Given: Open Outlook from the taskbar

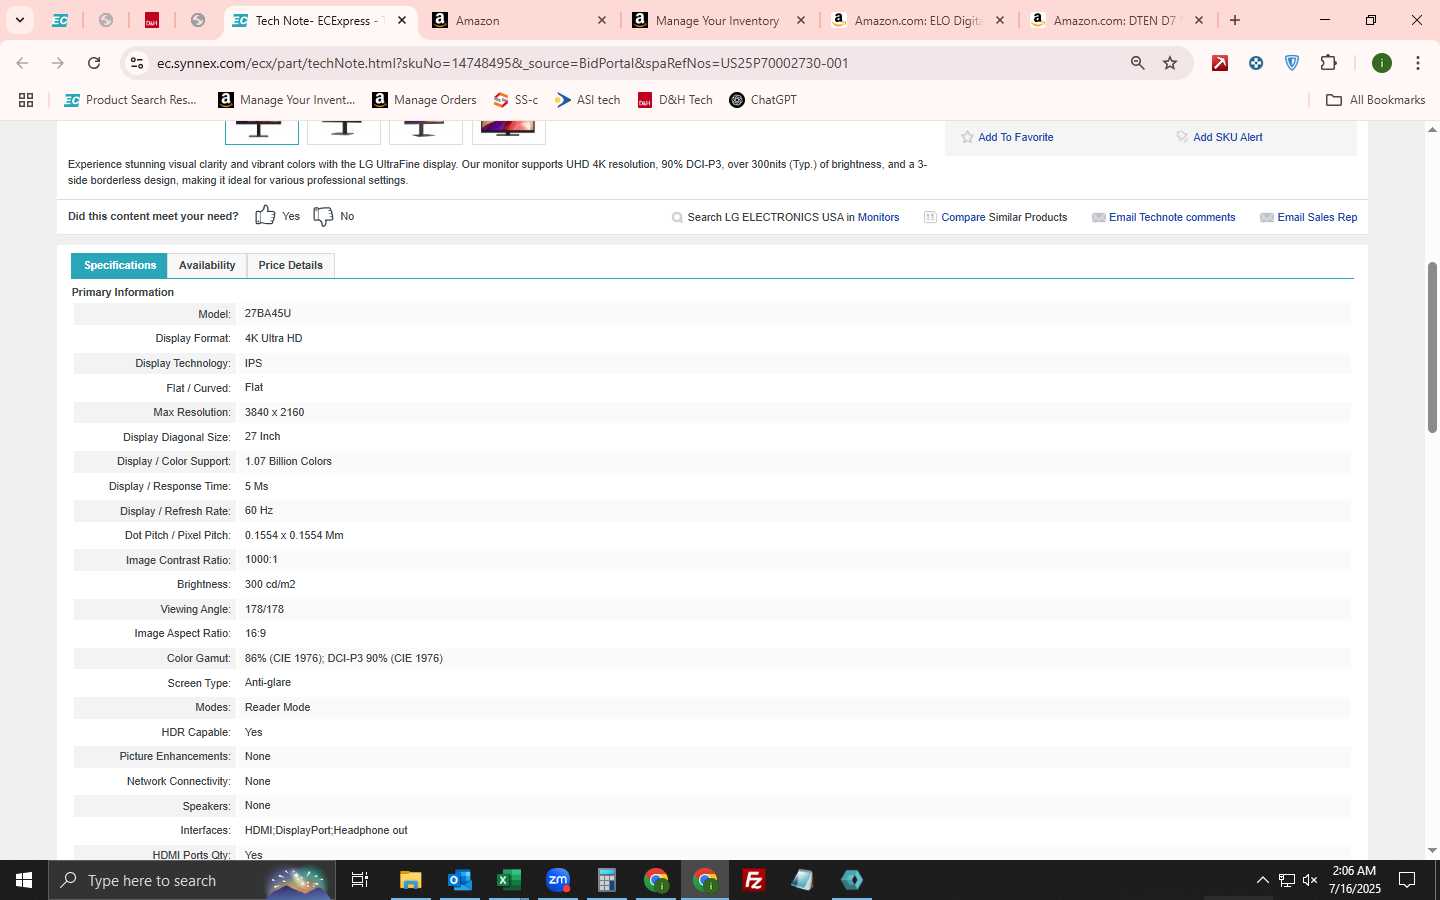Looking at the screenshot, I should (x=459, y=880).
